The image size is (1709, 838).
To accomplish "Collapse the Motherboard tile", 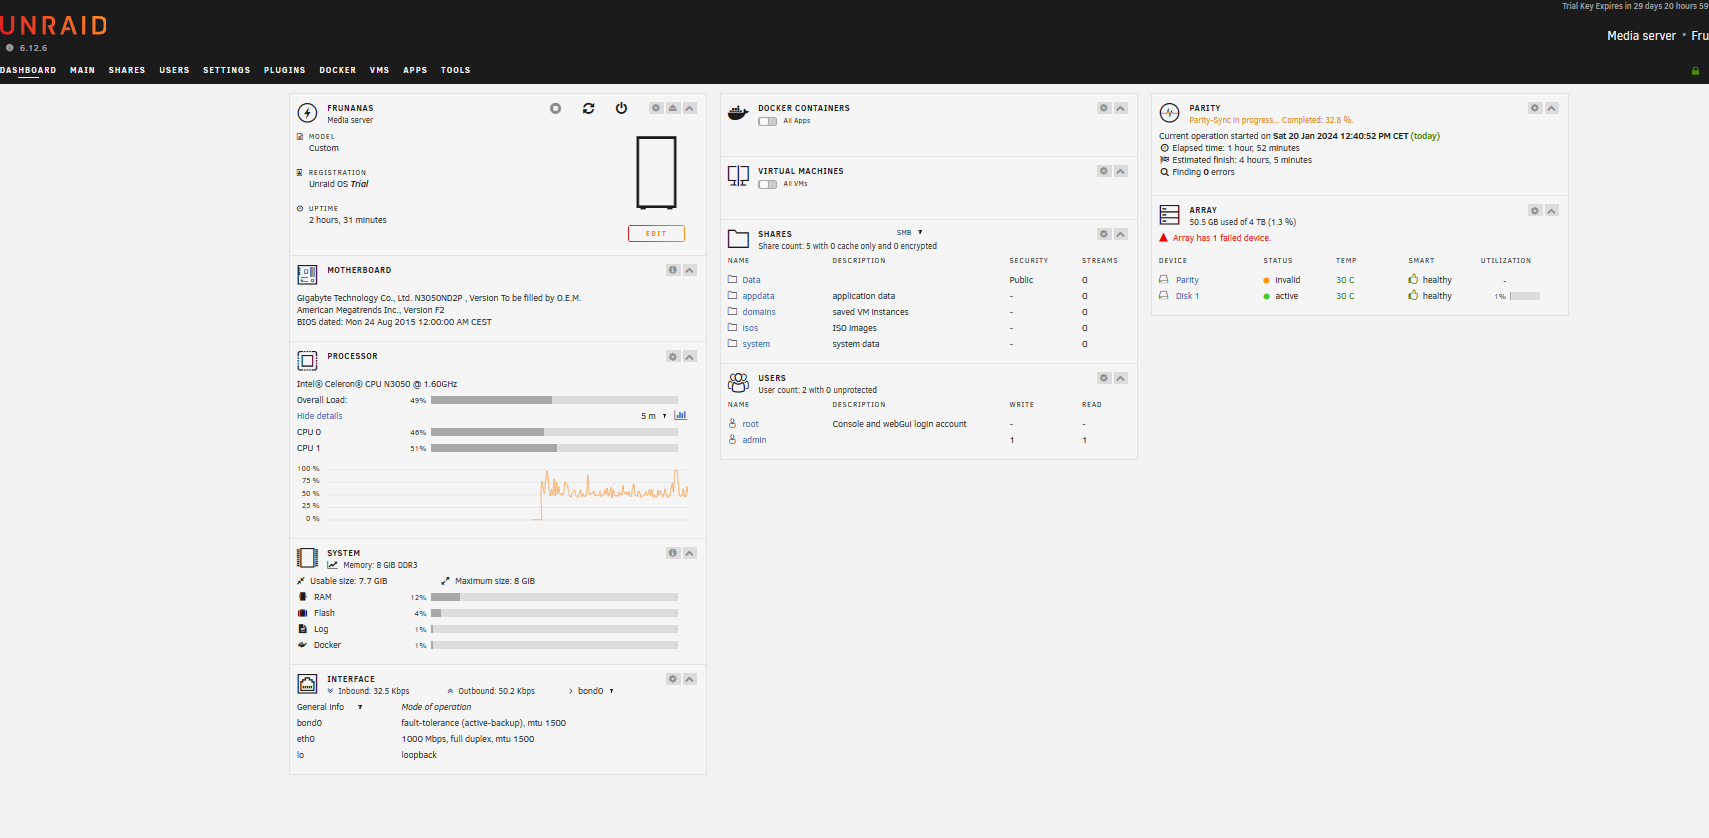I will point(690,270).
